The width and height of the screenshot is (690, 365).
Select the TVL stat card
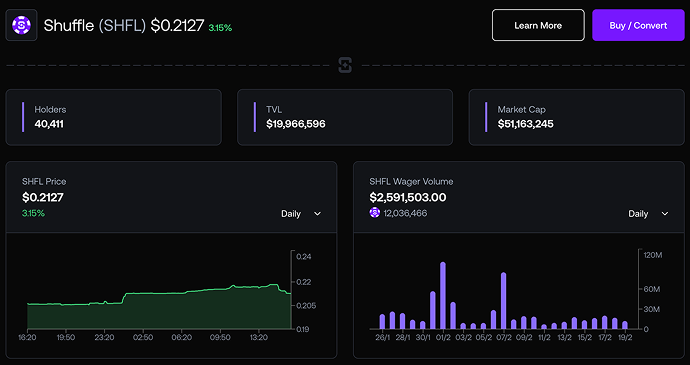[x=345, y=117]
